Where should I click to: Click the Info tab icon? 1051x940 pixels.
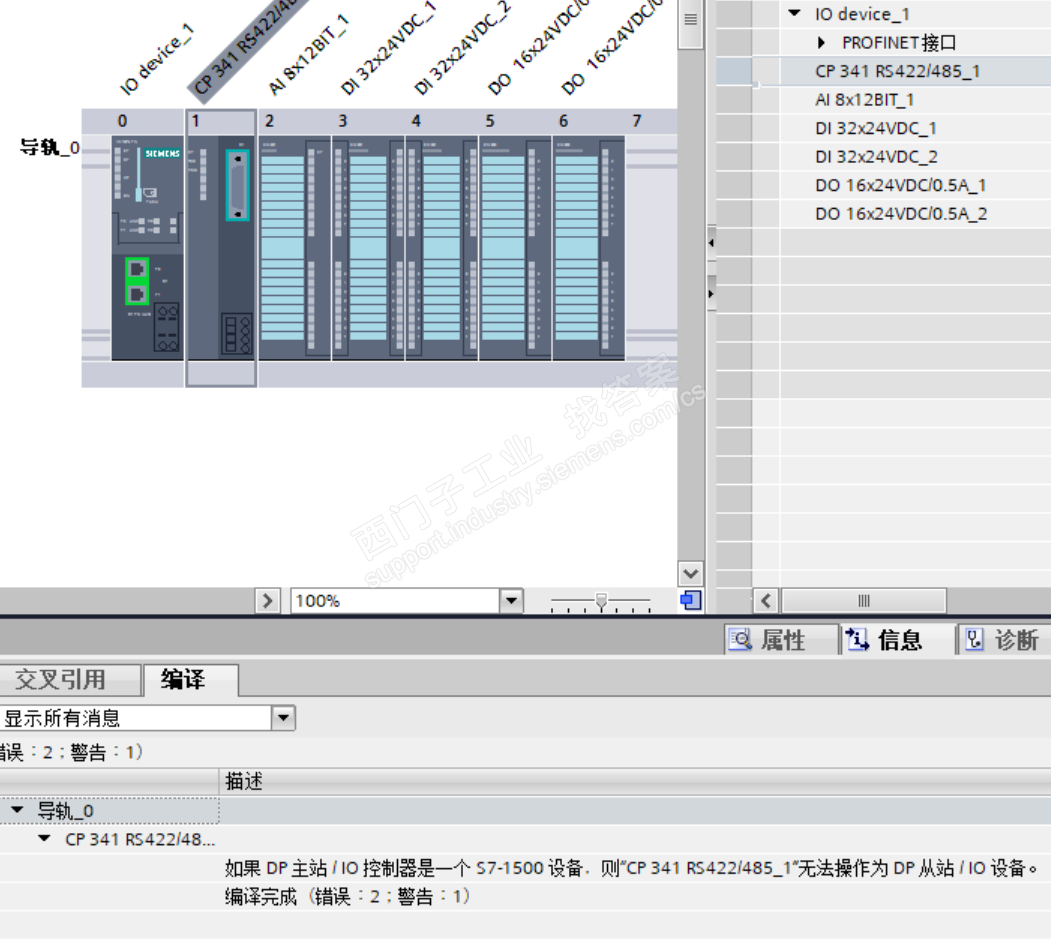tap(857, 640)
